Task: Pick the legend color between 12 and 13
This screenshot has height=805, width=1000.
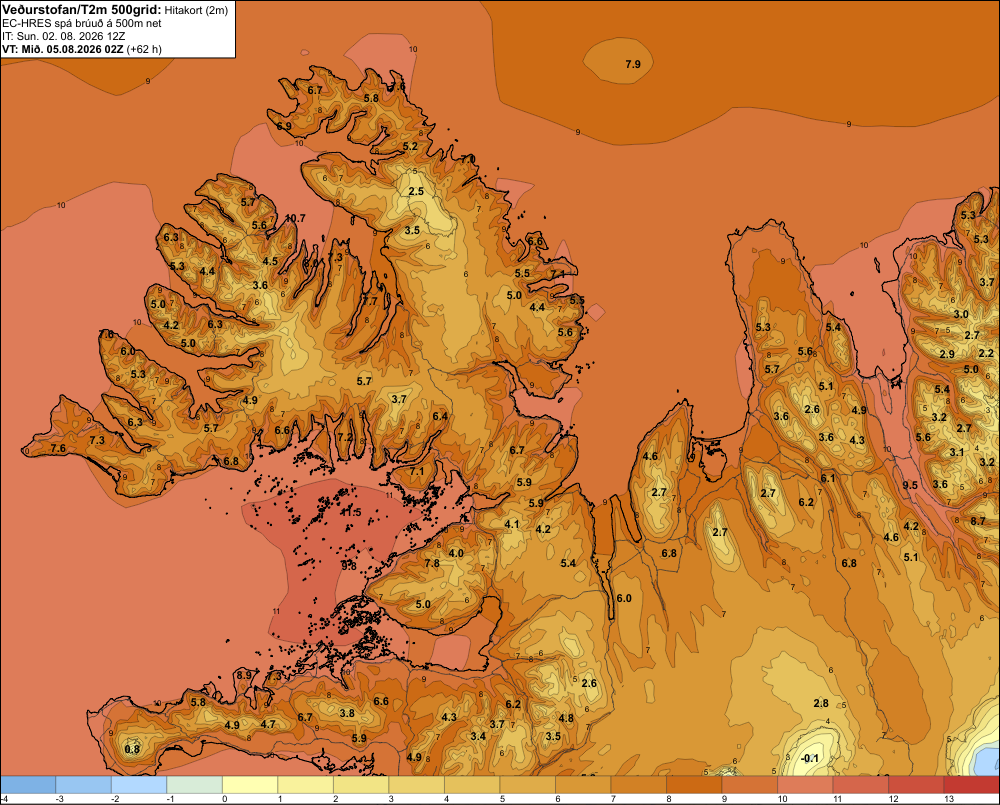Action: pyautogui.click(x=916, y=784)
